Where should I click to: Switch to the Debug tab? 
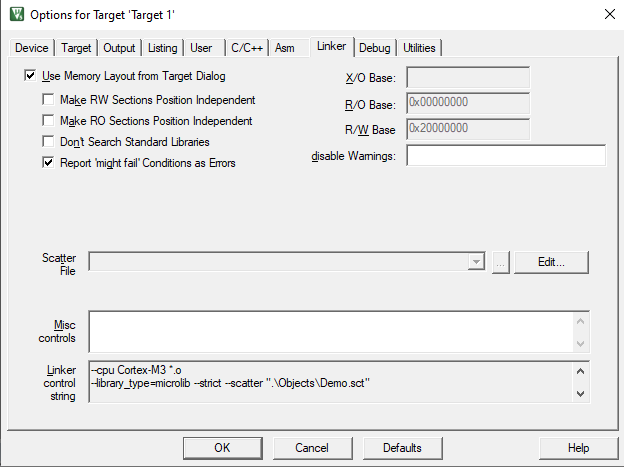tap(374, 48)
